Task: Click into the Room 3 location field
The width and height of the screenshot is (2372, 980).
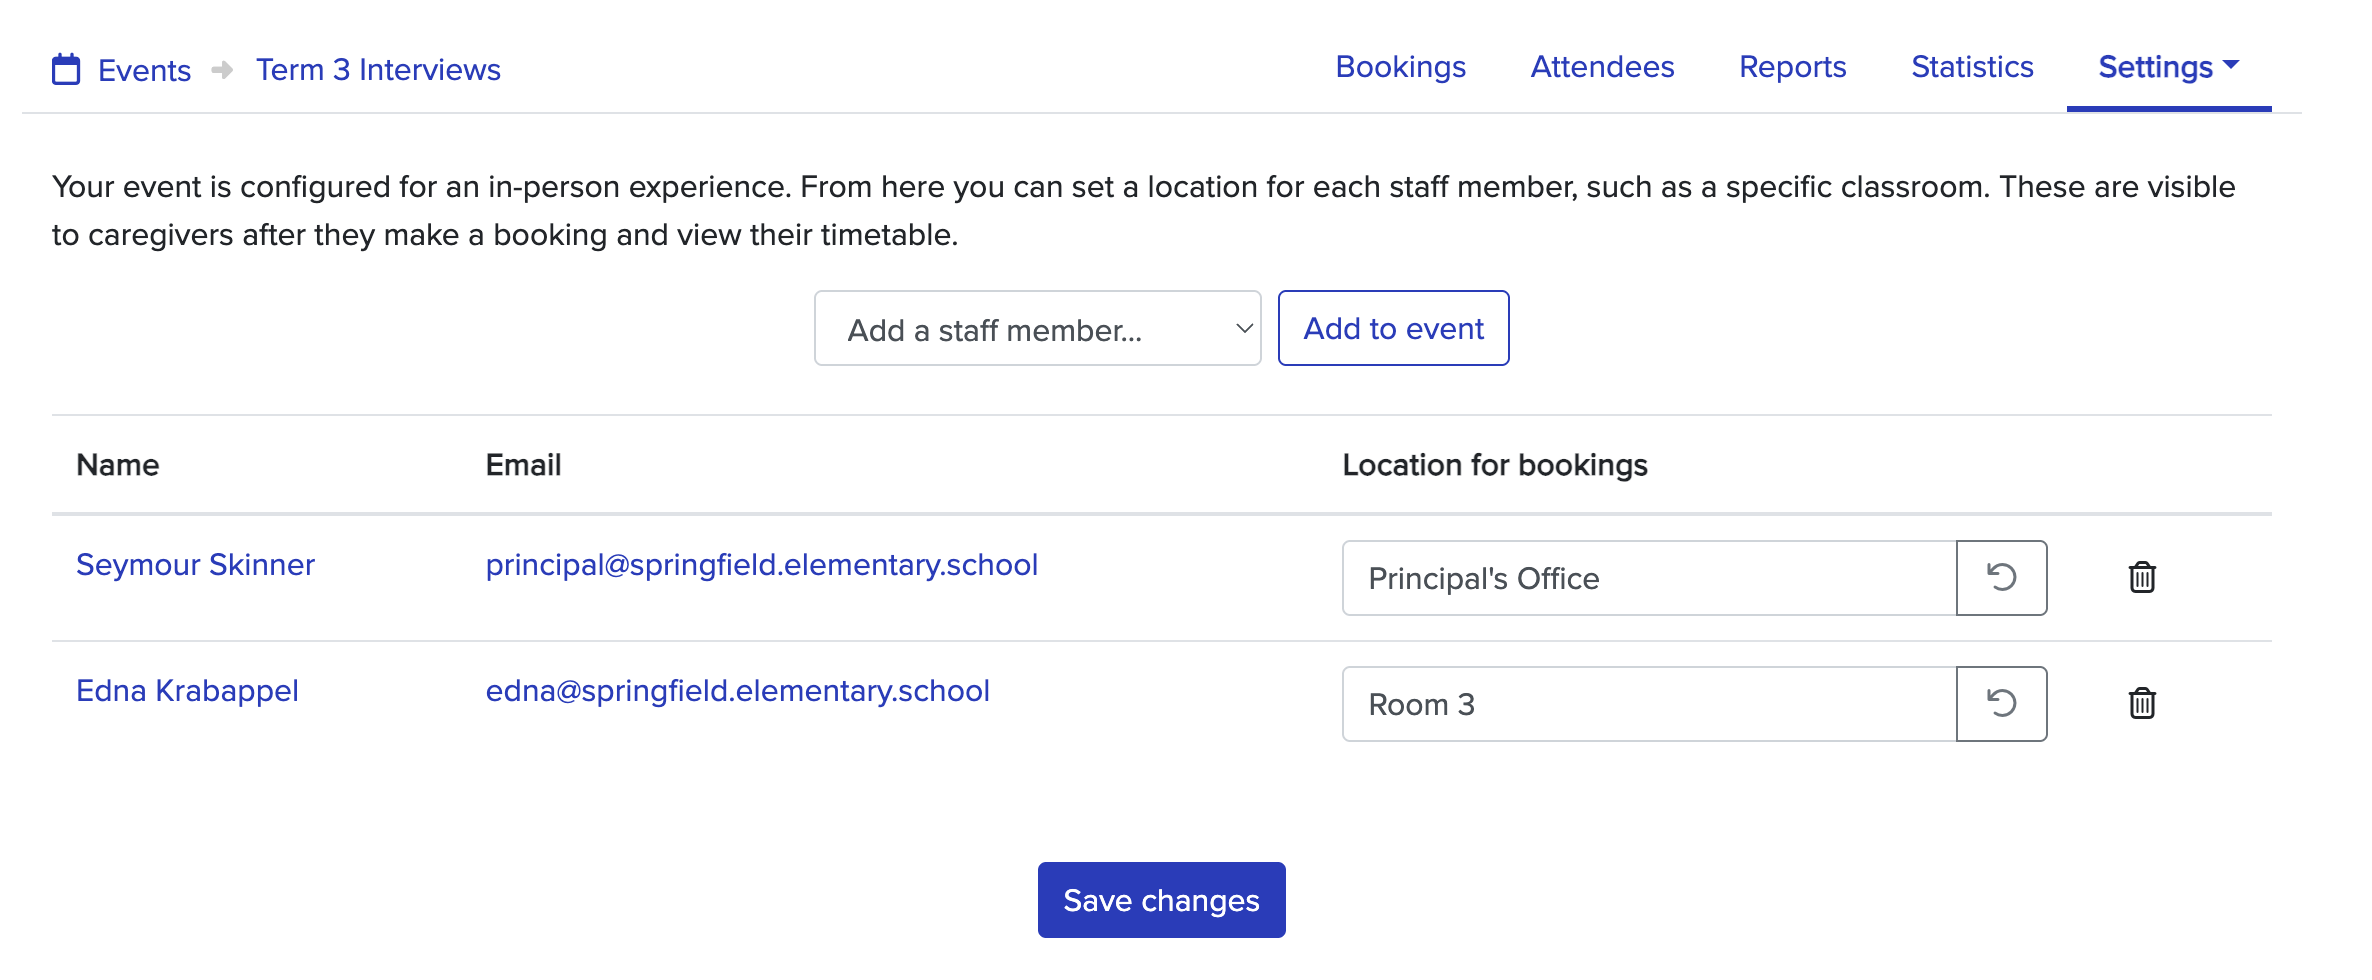Action: (x=1648, y=704)
